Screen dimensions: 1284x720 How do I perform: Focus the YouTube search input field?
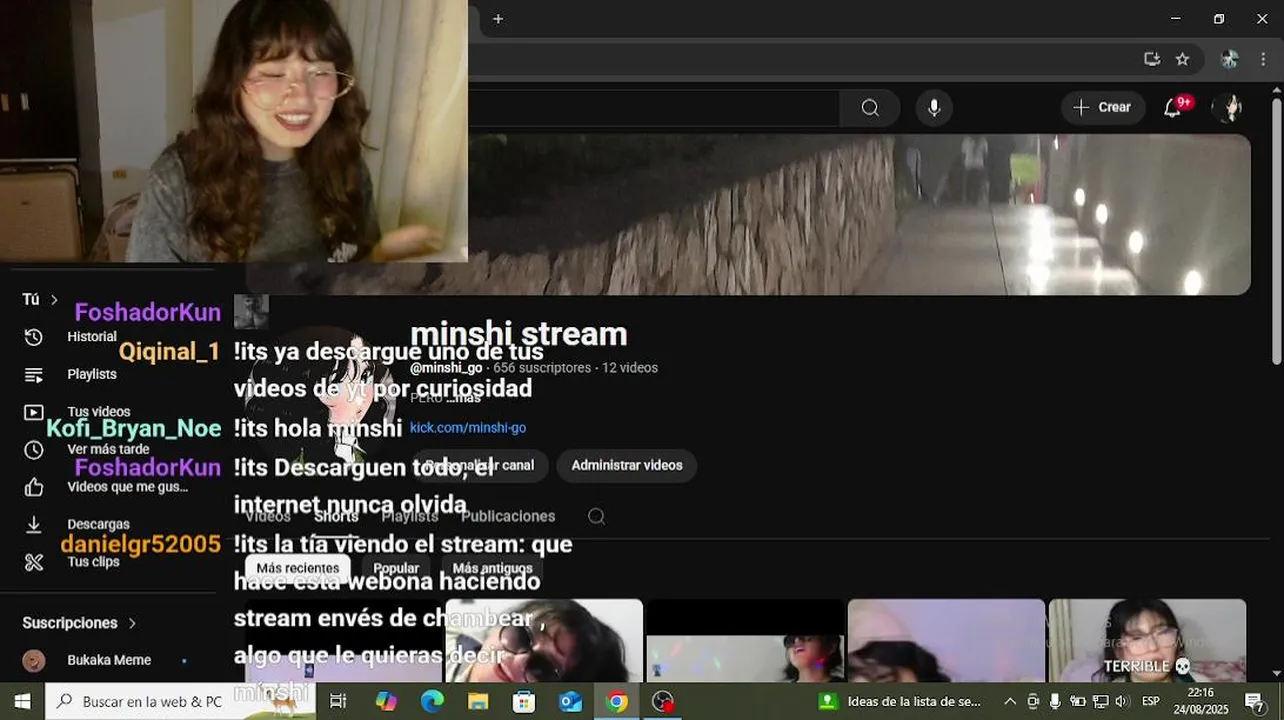(654, 108)
